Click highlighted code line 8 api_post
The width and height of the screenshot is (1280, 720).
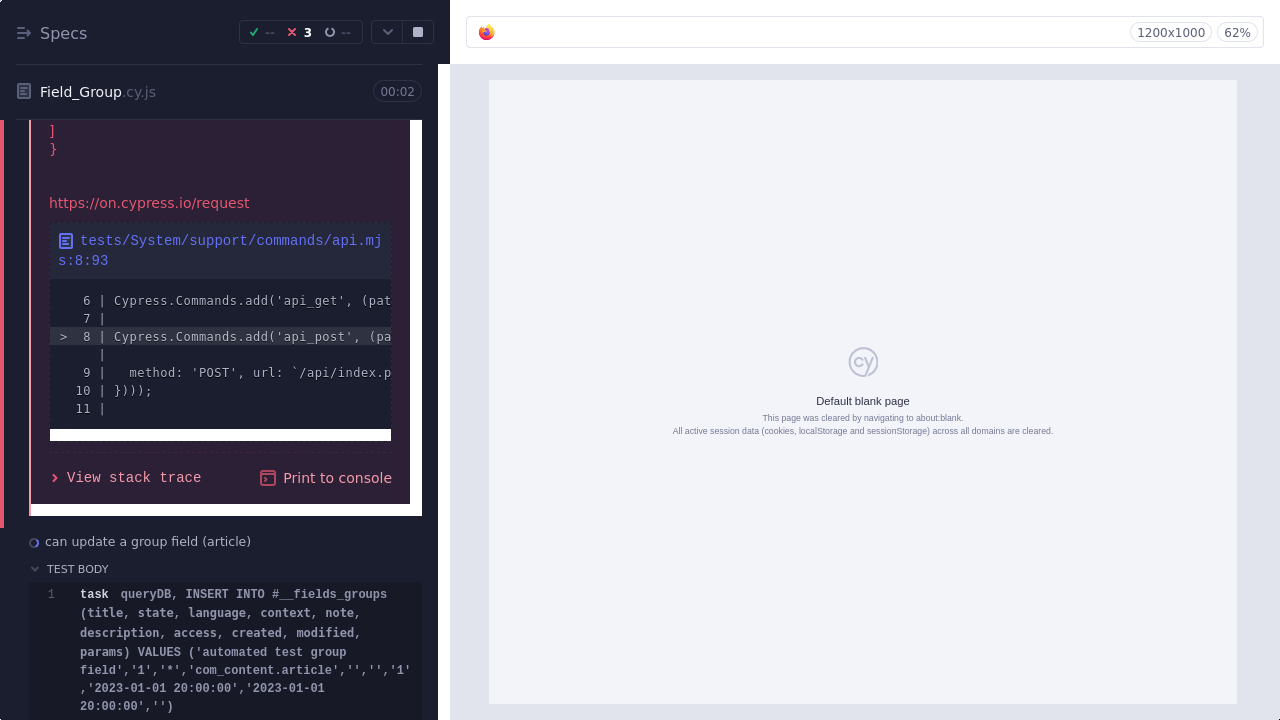tap(220, 337)
